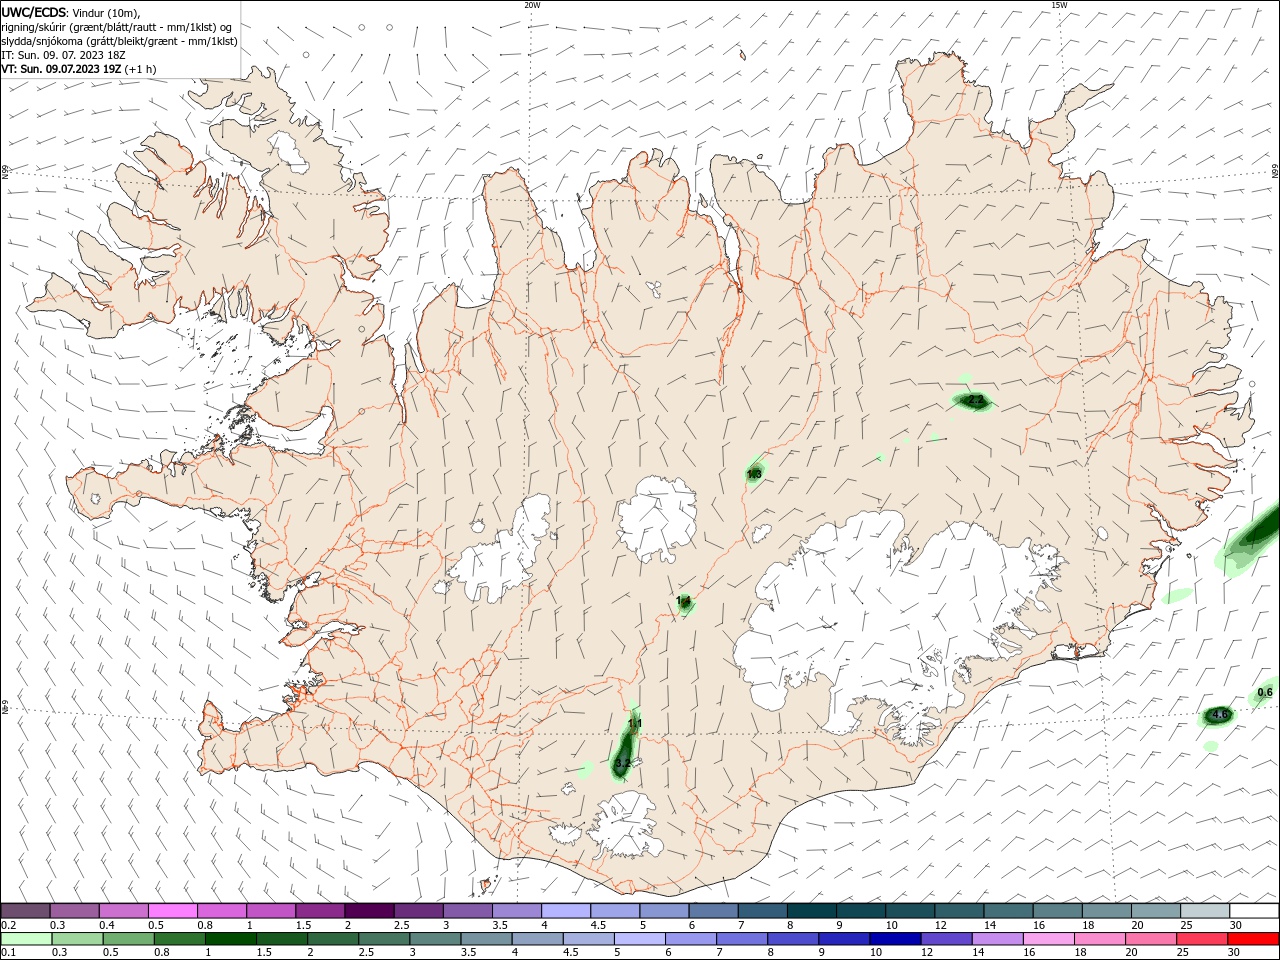Select the dusky plum 0.2 snow swatch
Screen dimensions: 1280x960
pos(26,911)
